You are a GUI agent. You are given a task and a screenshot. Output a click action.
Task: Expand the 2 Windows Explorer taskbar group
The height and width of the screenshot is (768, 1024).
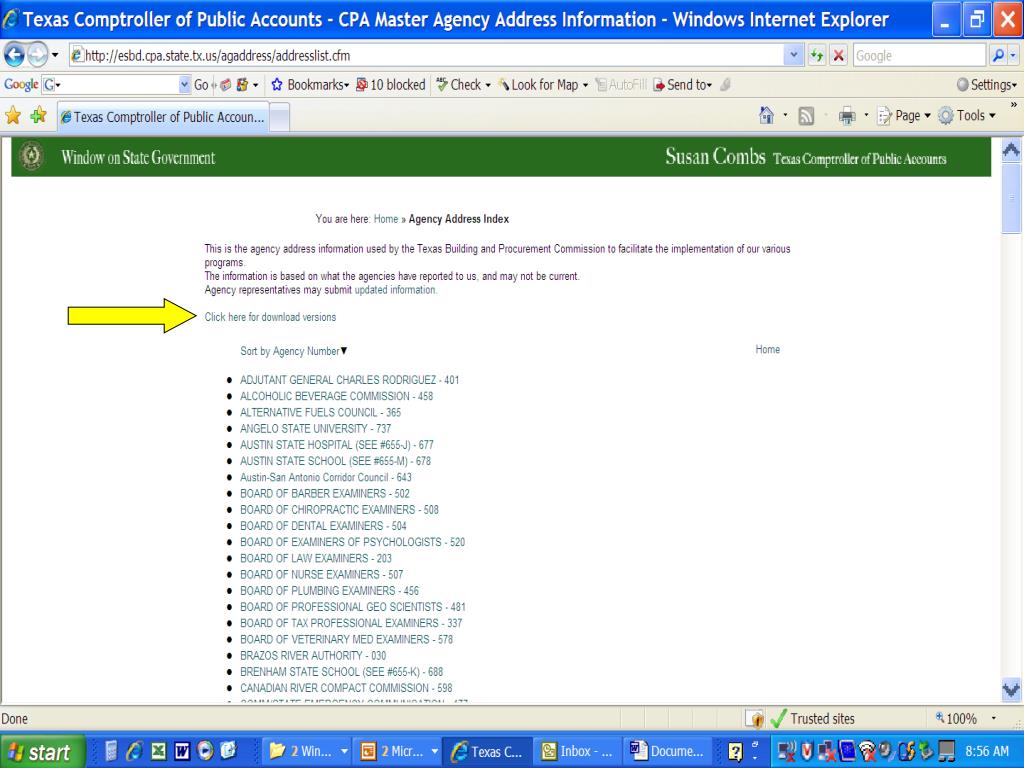[x=307, y=752]
